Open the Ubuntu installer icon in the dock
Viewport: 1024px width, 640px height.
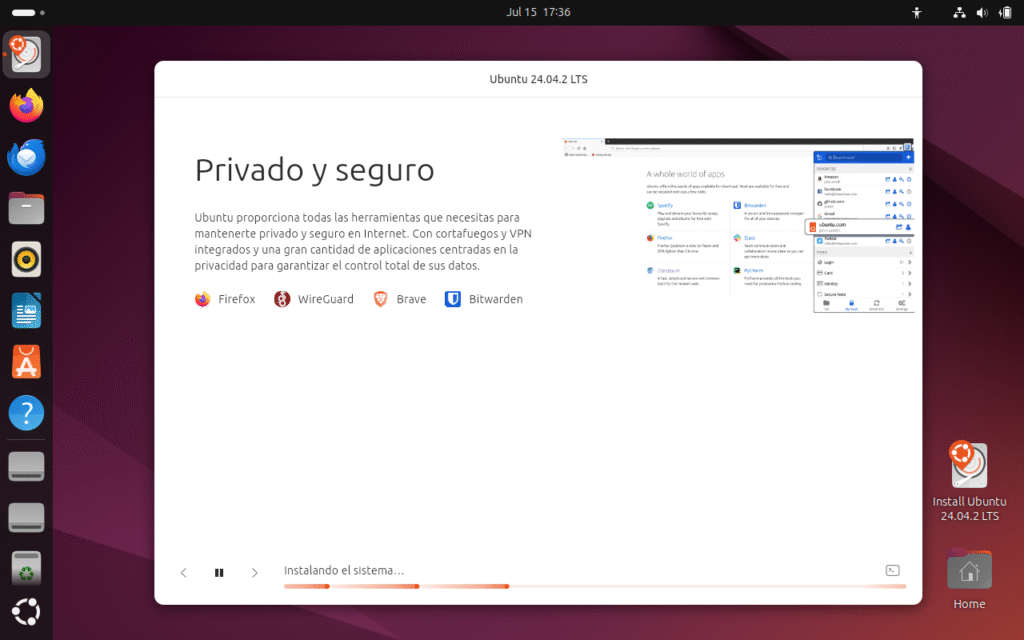tap(26, 54)
